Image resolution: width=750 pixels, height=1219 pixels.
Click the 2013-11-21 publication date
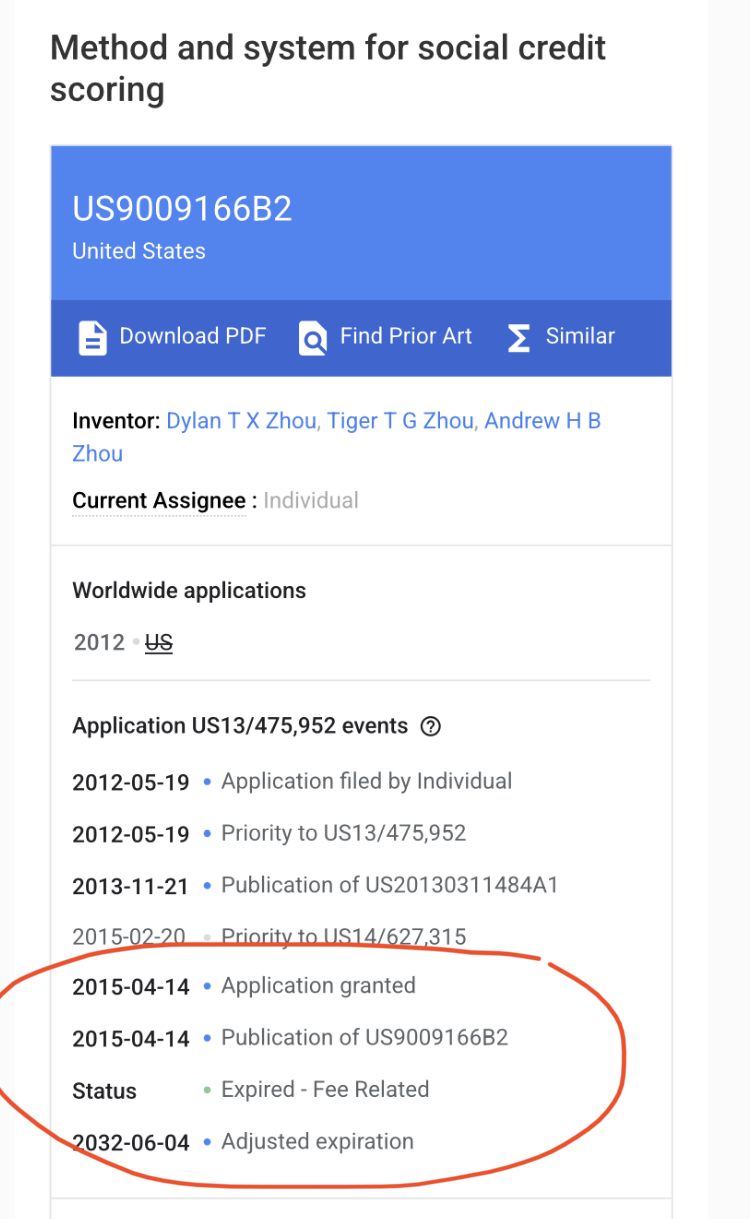point(131,886)
